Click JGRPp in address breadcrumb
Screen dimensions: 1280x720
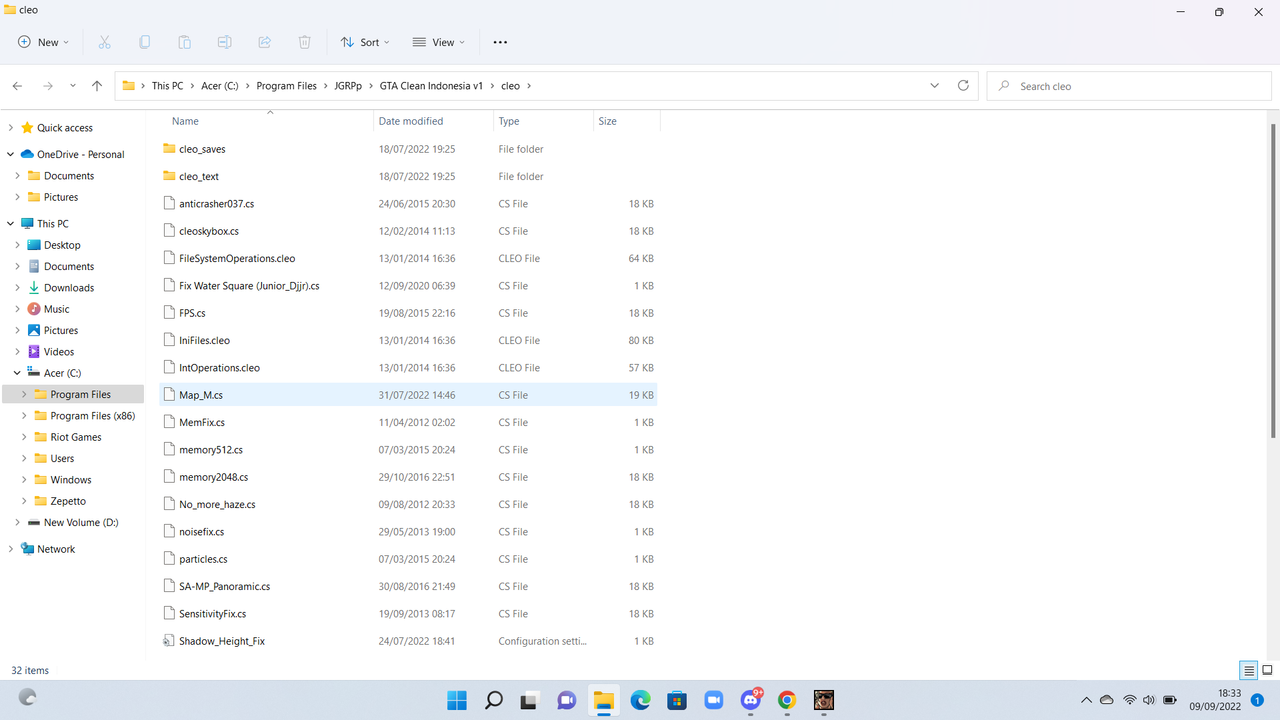(x=349, y=86)
